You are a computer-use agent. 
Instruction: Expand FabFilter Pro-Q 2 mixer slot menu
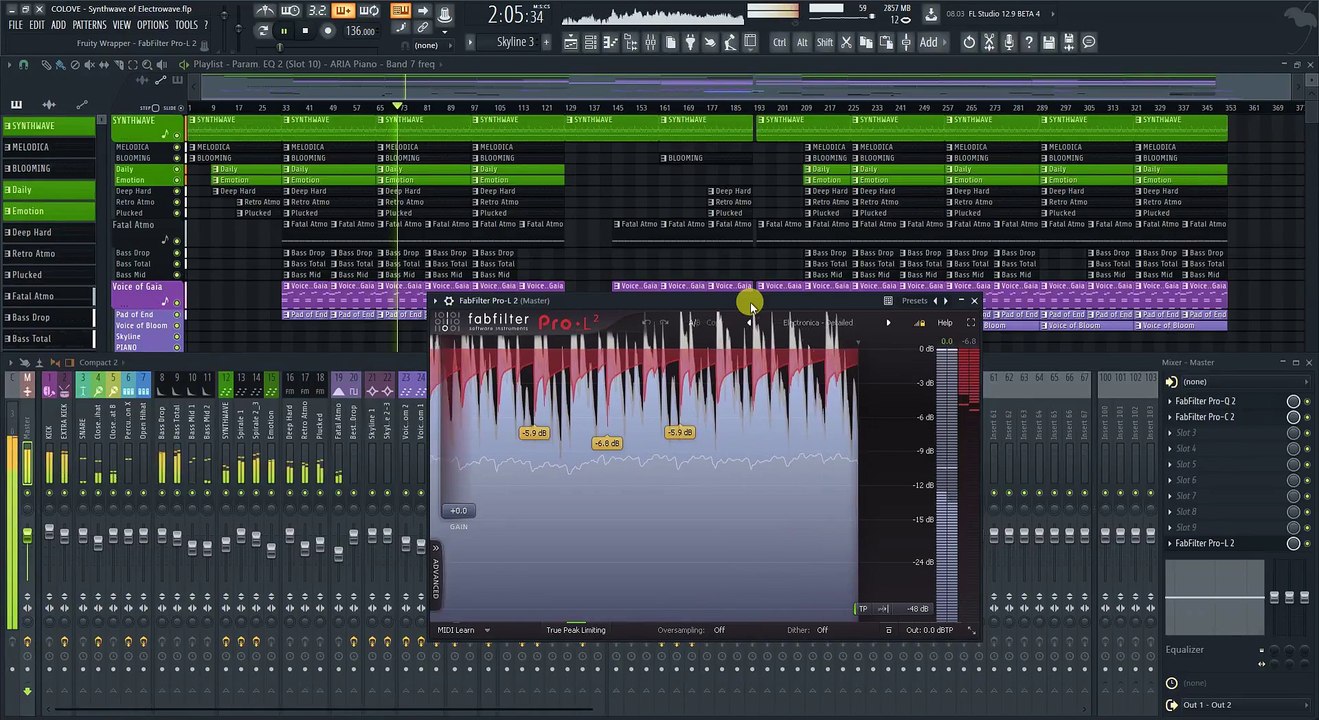pos(1170,401)
